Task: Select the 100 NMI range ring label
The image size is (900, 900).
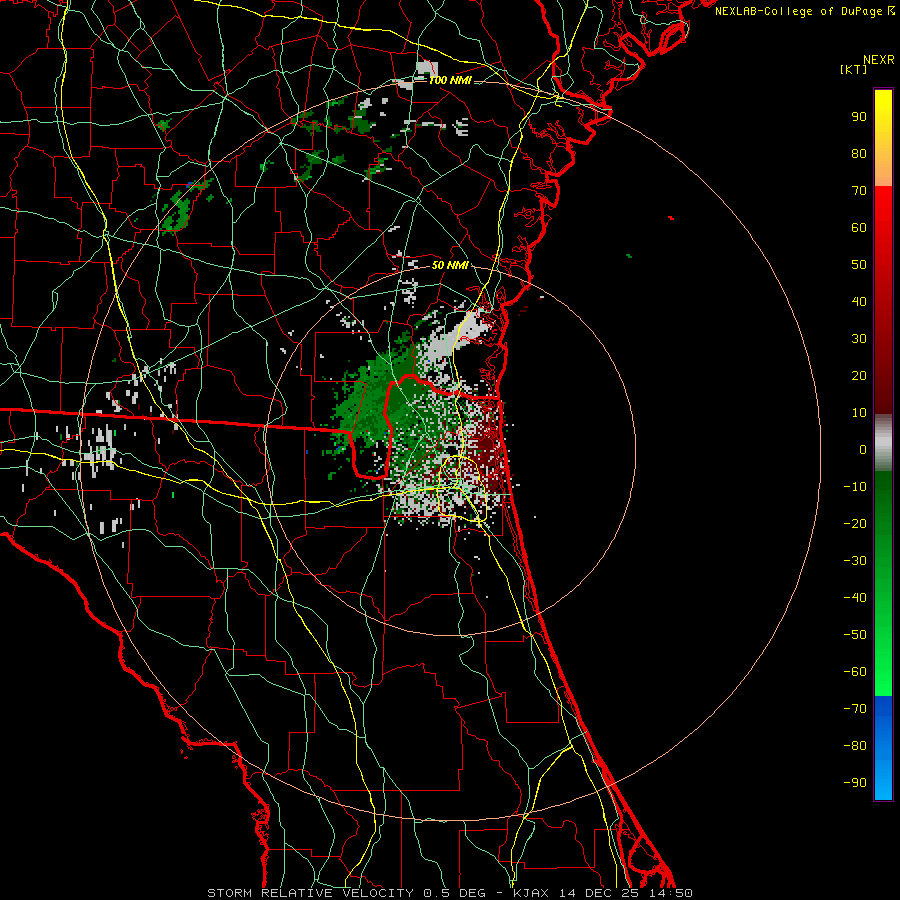Action: click(x=451, y=80)
